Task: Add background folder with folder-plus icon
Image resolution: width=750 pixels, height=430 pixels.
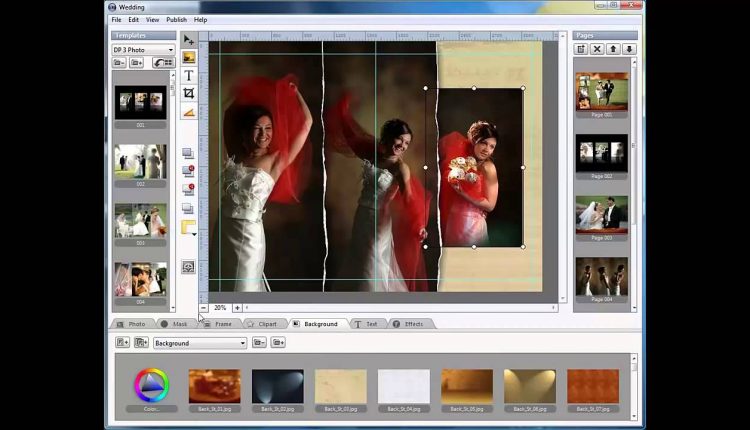Action: click(278, 342)
